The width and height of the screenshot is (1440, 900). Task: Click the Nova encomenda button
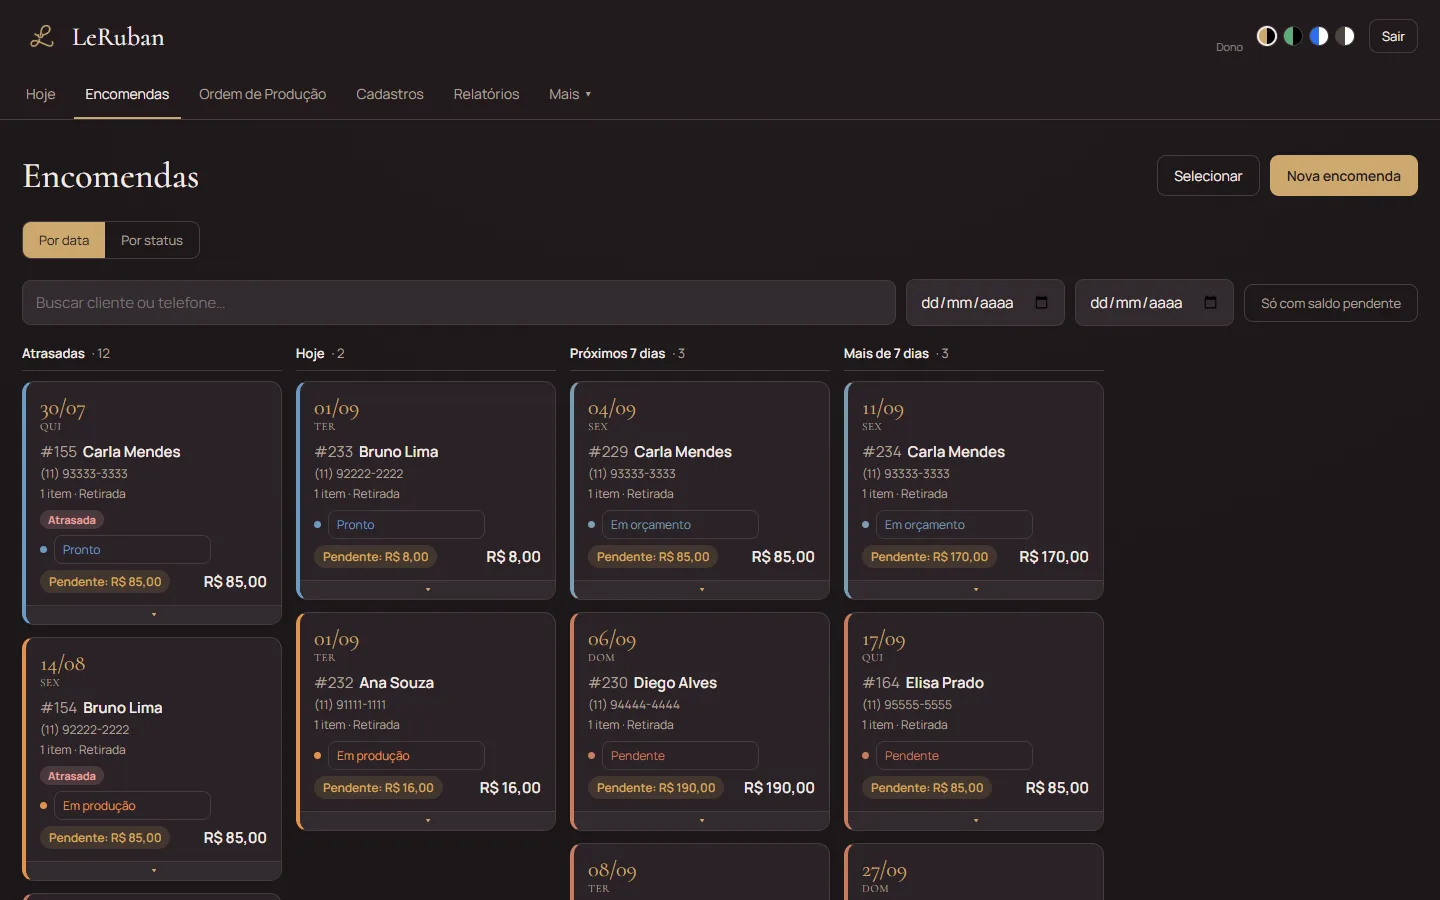(1344, 176)
